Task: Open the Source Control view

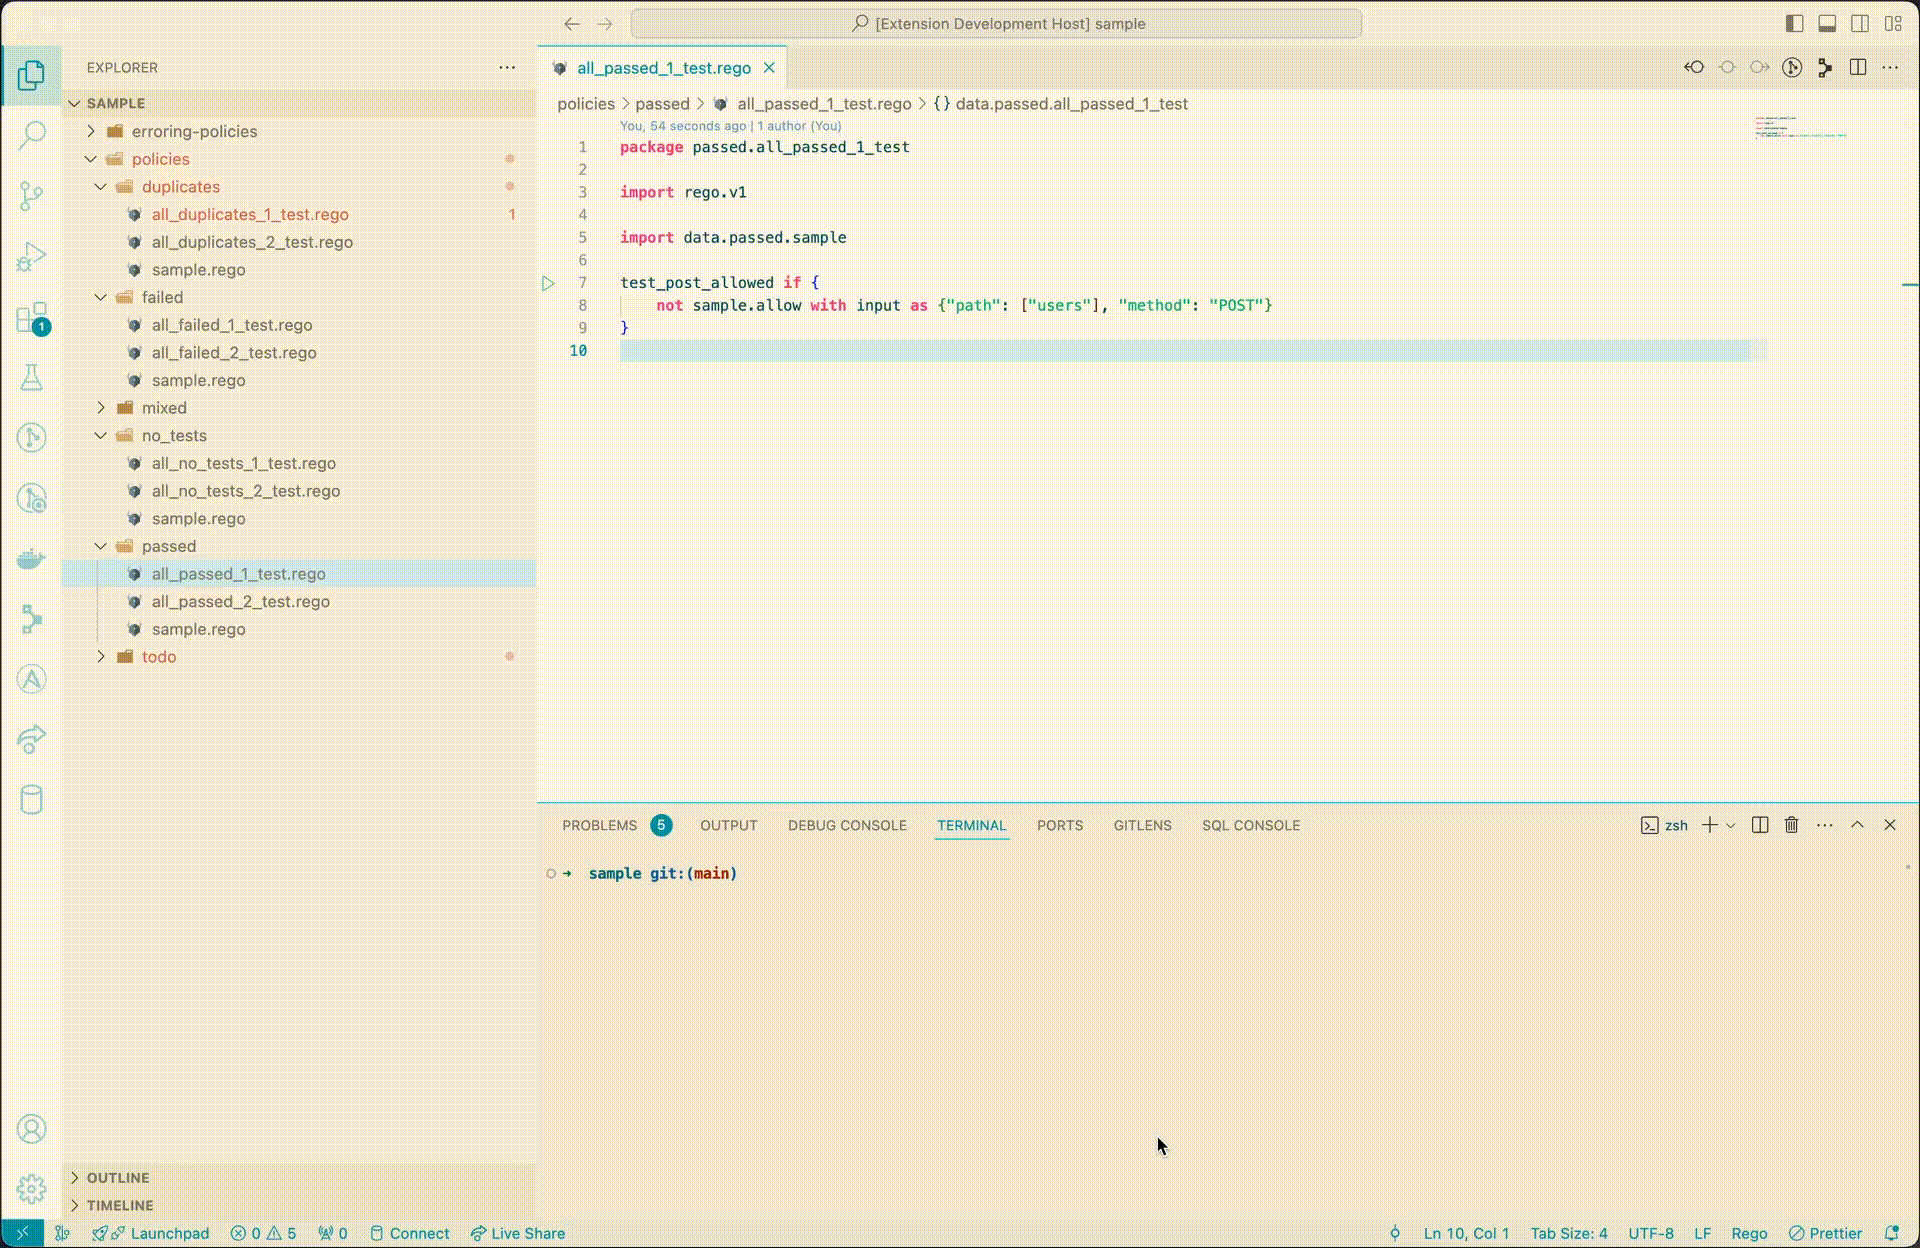Action: (x=32, y=195)
